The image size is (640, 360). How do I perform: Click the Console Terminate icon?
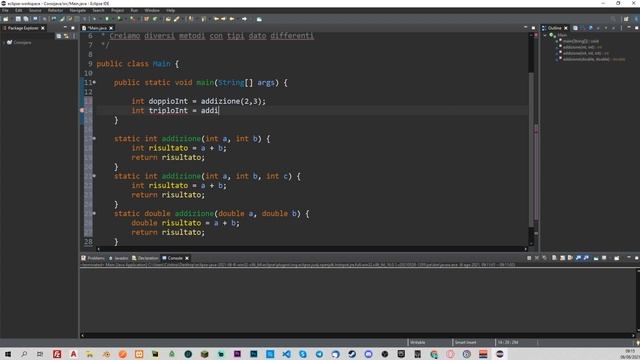[x=529, y=258]
